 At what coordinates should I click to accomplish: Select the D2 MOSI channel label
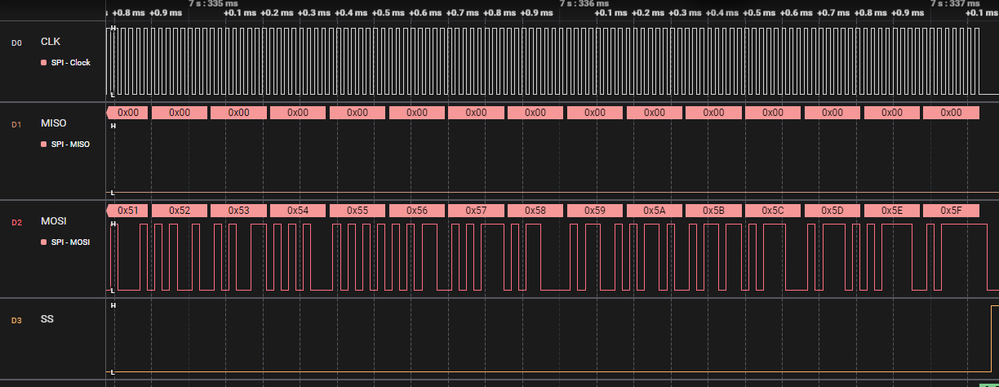(x=53, y=222)
